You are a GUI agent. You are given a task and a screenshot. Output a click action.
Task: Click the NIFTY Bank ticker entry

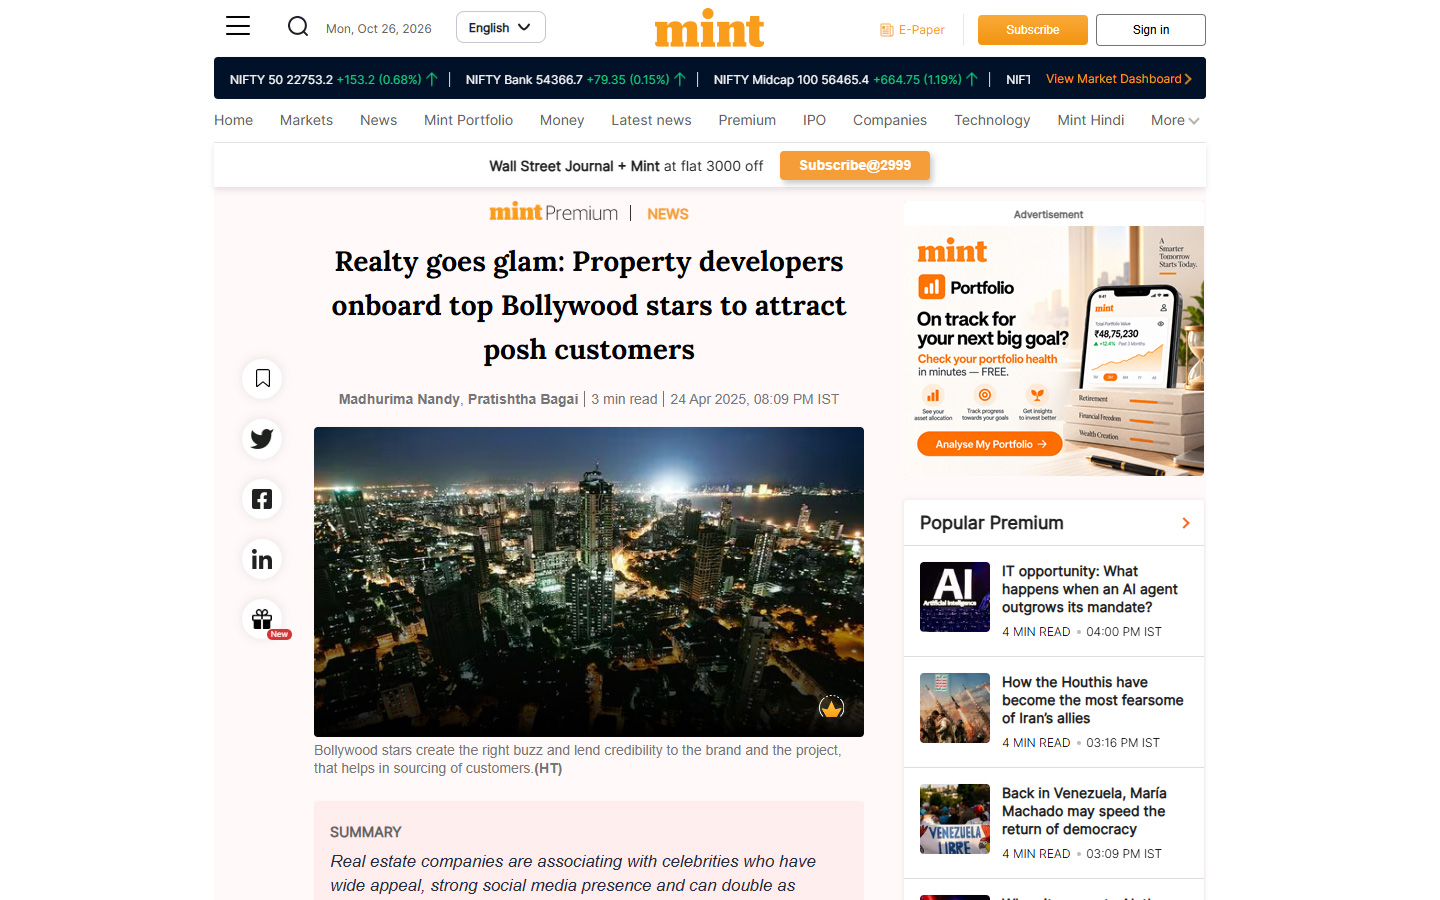576,79
